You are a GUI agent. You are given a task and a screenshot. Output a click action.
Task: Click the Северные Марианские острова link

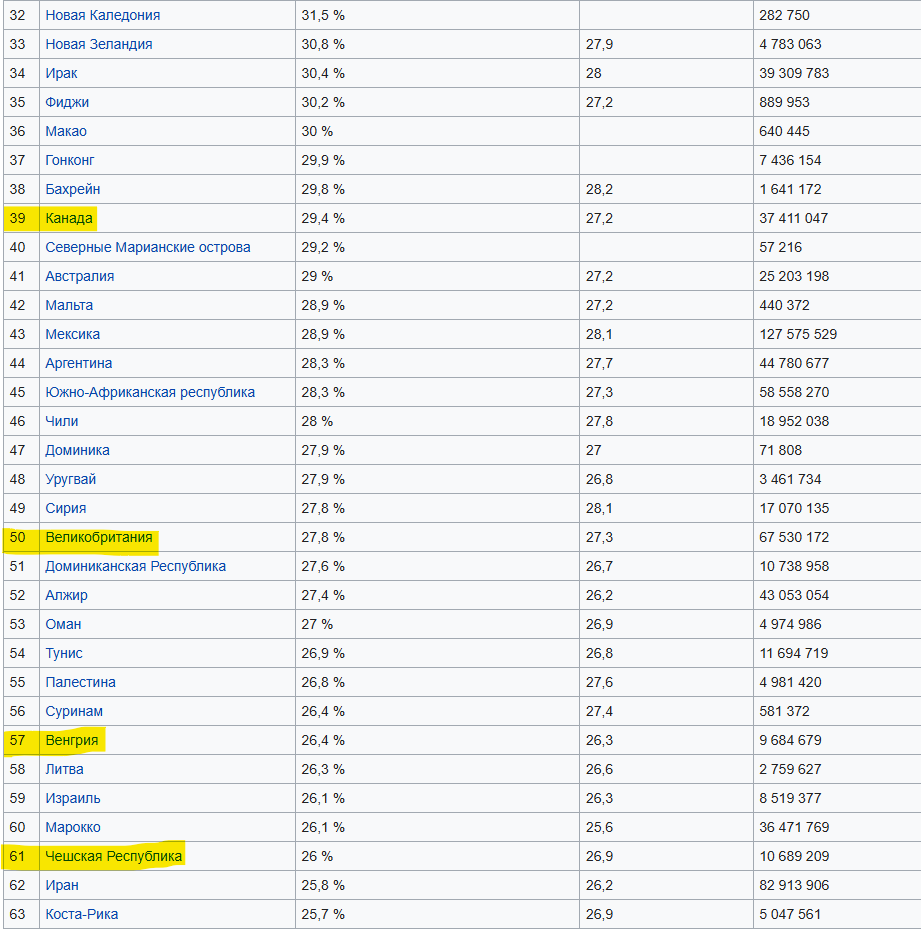148,247
